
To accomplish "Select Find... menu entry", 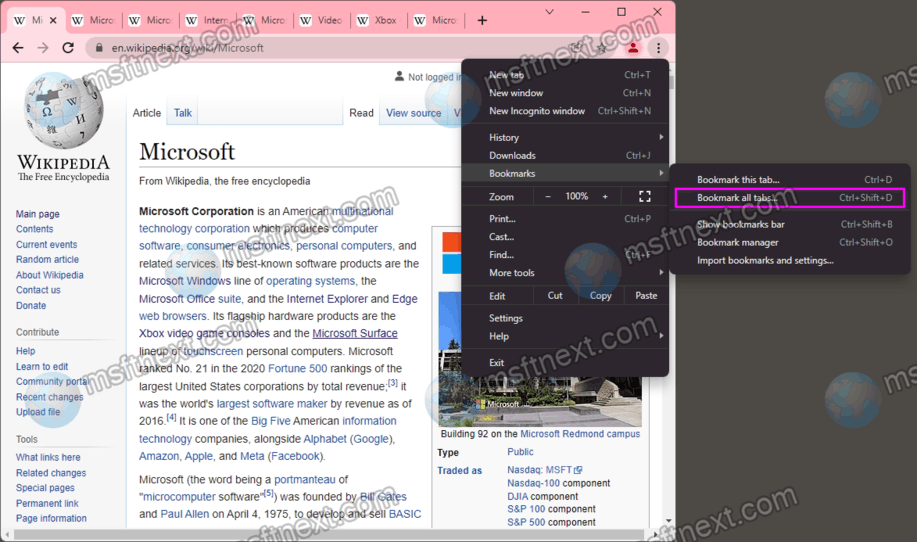I will point(565,255).
